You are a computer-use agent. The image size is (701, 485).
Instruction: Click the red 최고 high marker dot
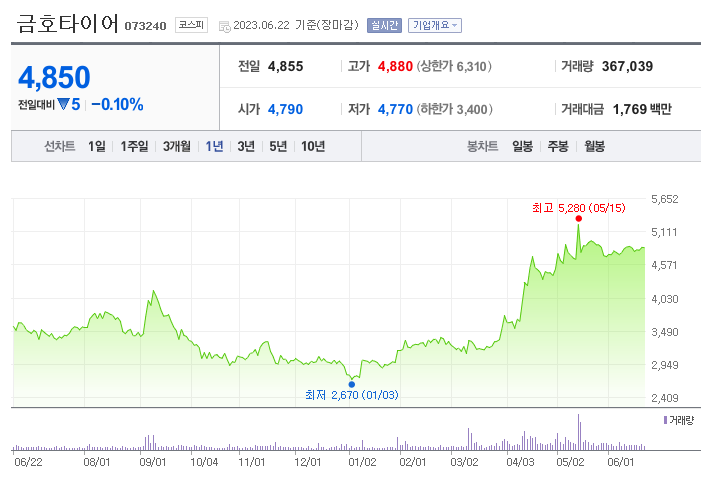pos(579,219)
